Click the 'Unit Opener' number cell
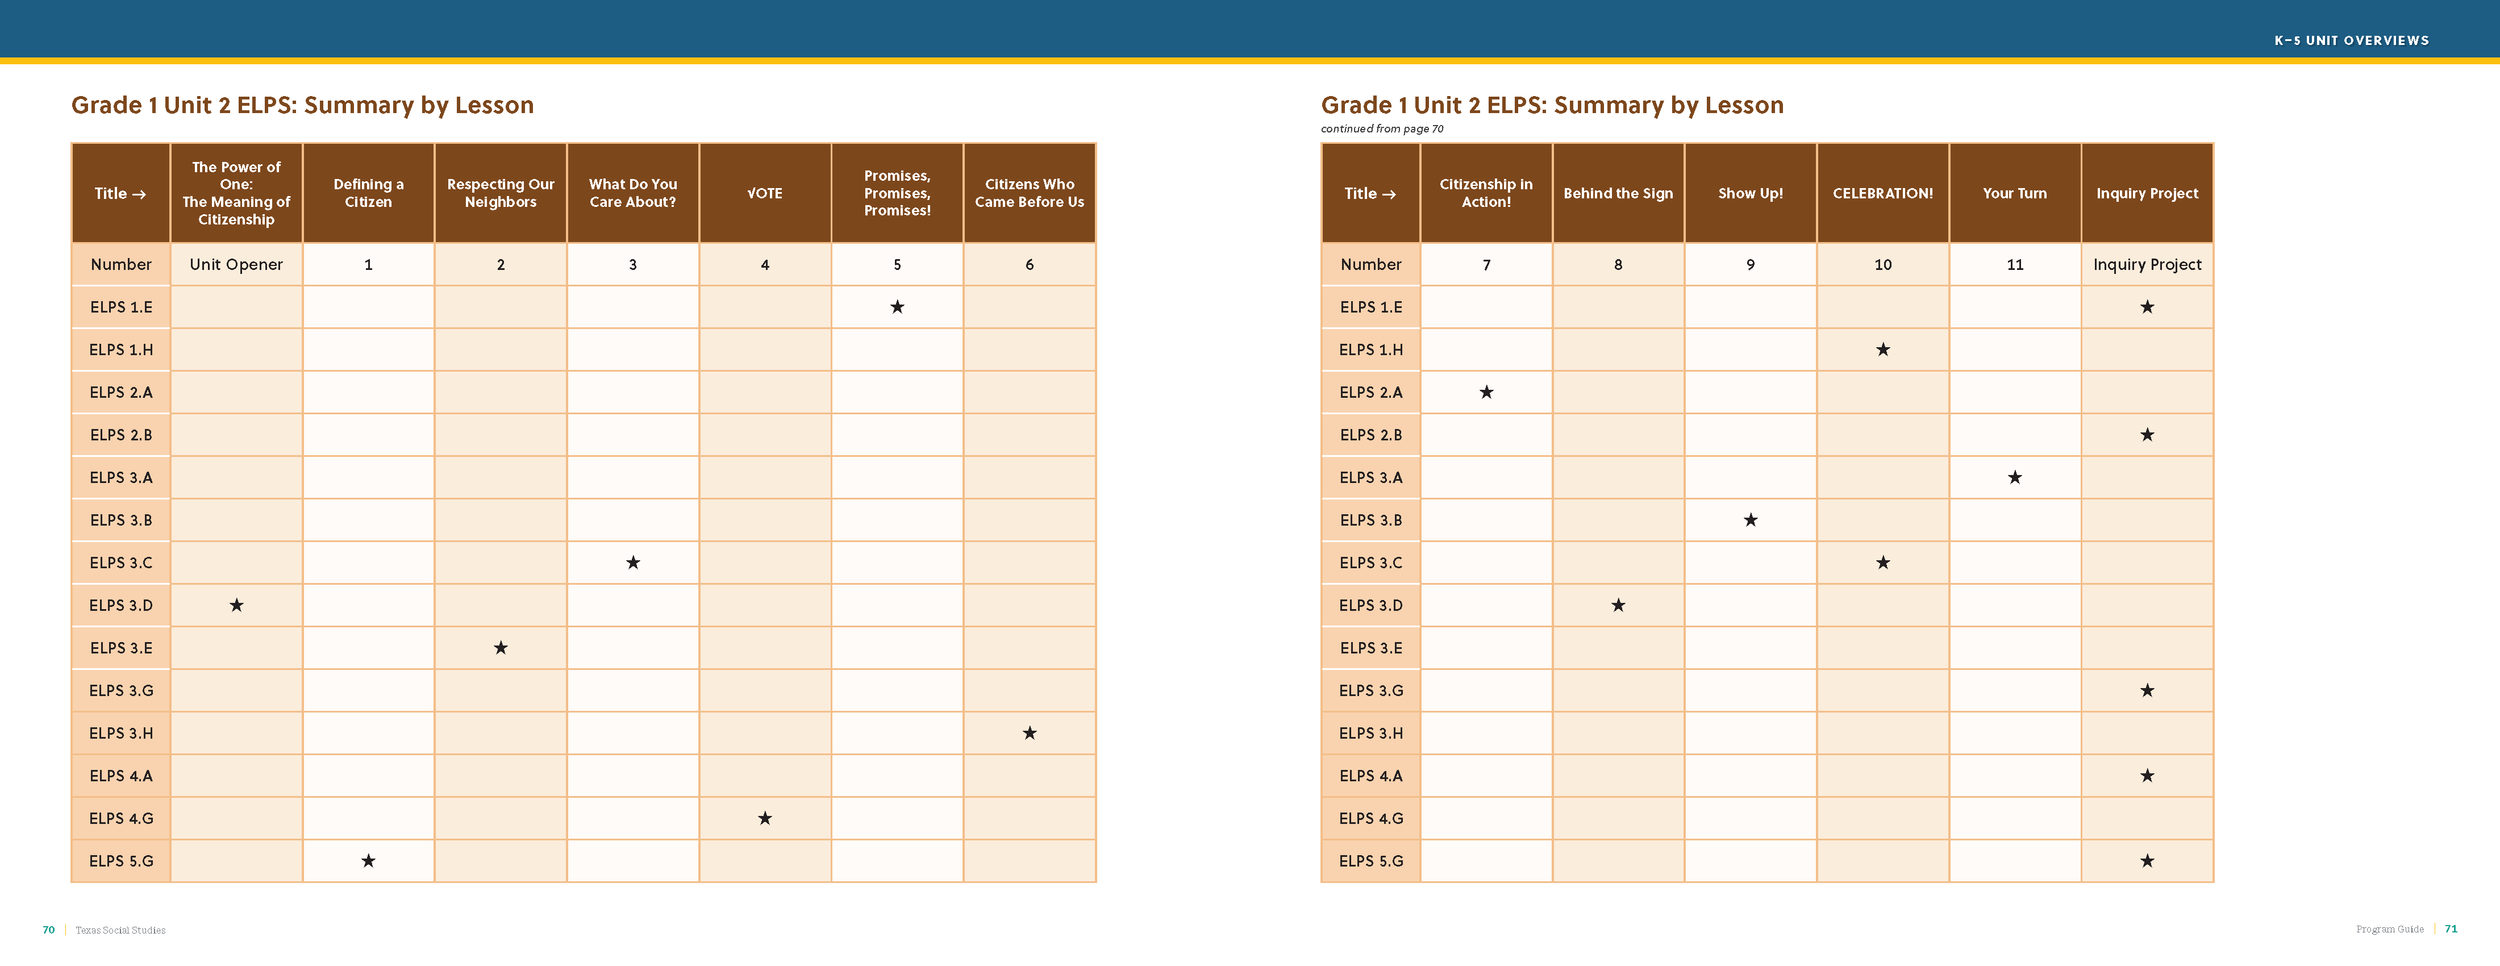Screen dimensions: 2500x966 click(x=236, y=264)
